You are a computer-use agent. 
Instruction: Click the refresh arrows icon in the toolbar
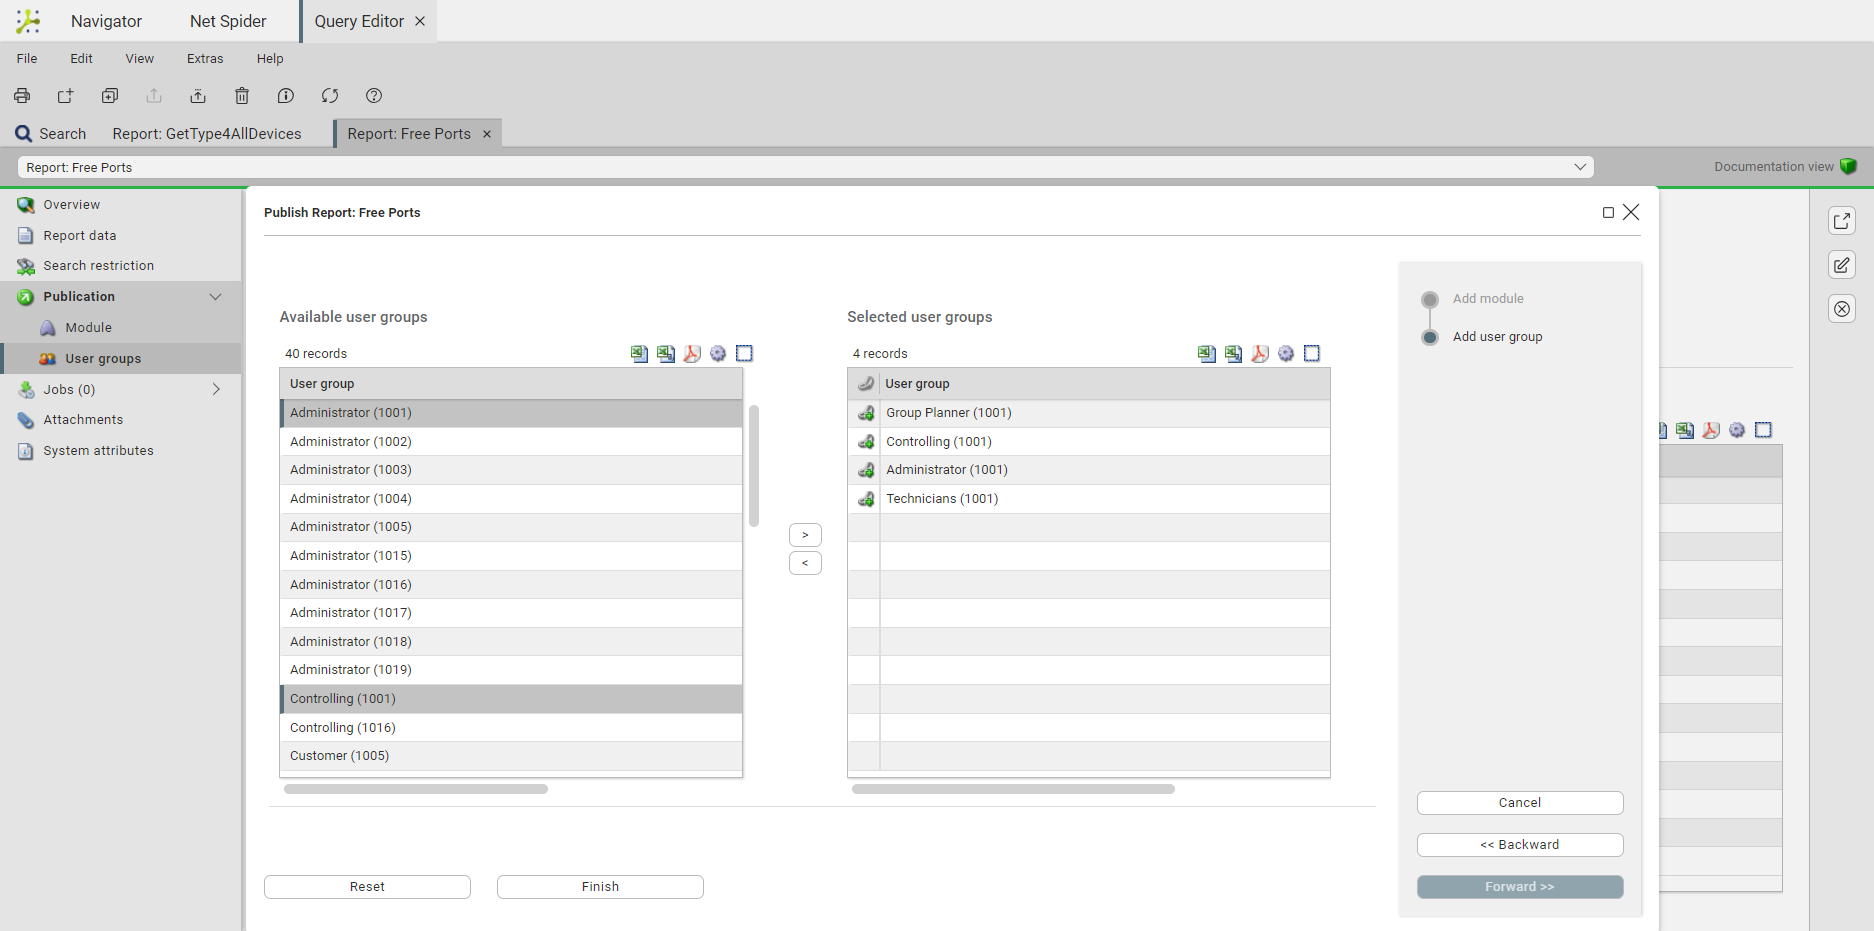pos(330,96)
